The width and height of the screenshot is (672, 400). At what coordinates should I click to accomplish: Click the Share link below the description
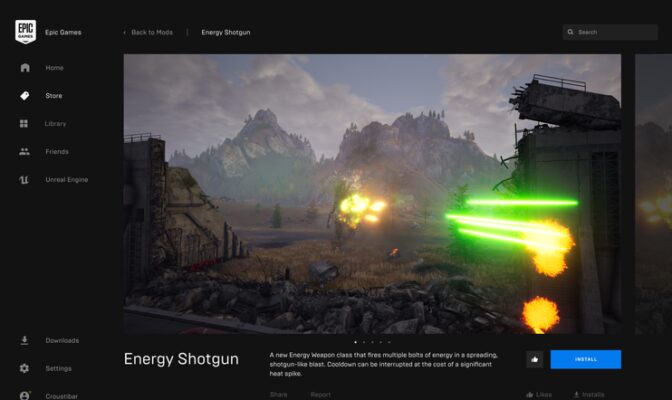coord(278,394)
